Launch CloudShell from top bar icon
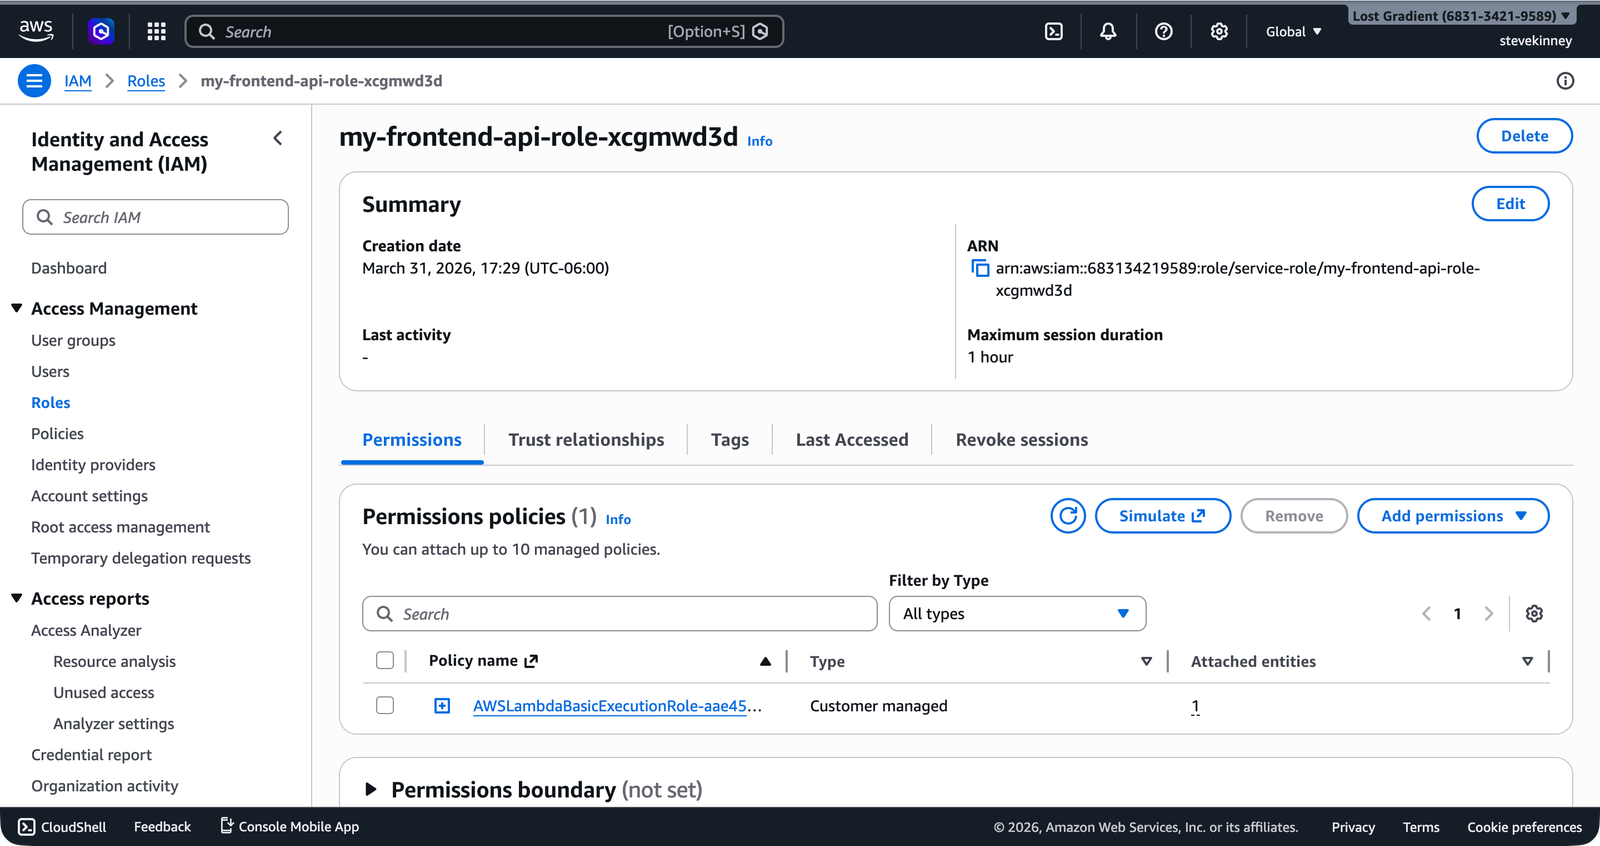 point(1054,31)
